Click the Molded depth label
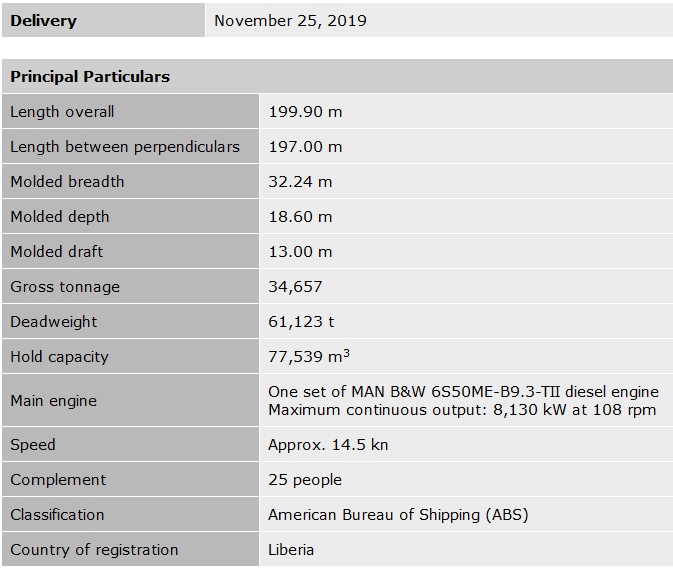673x568 pixels. click(x=60, y=217)
